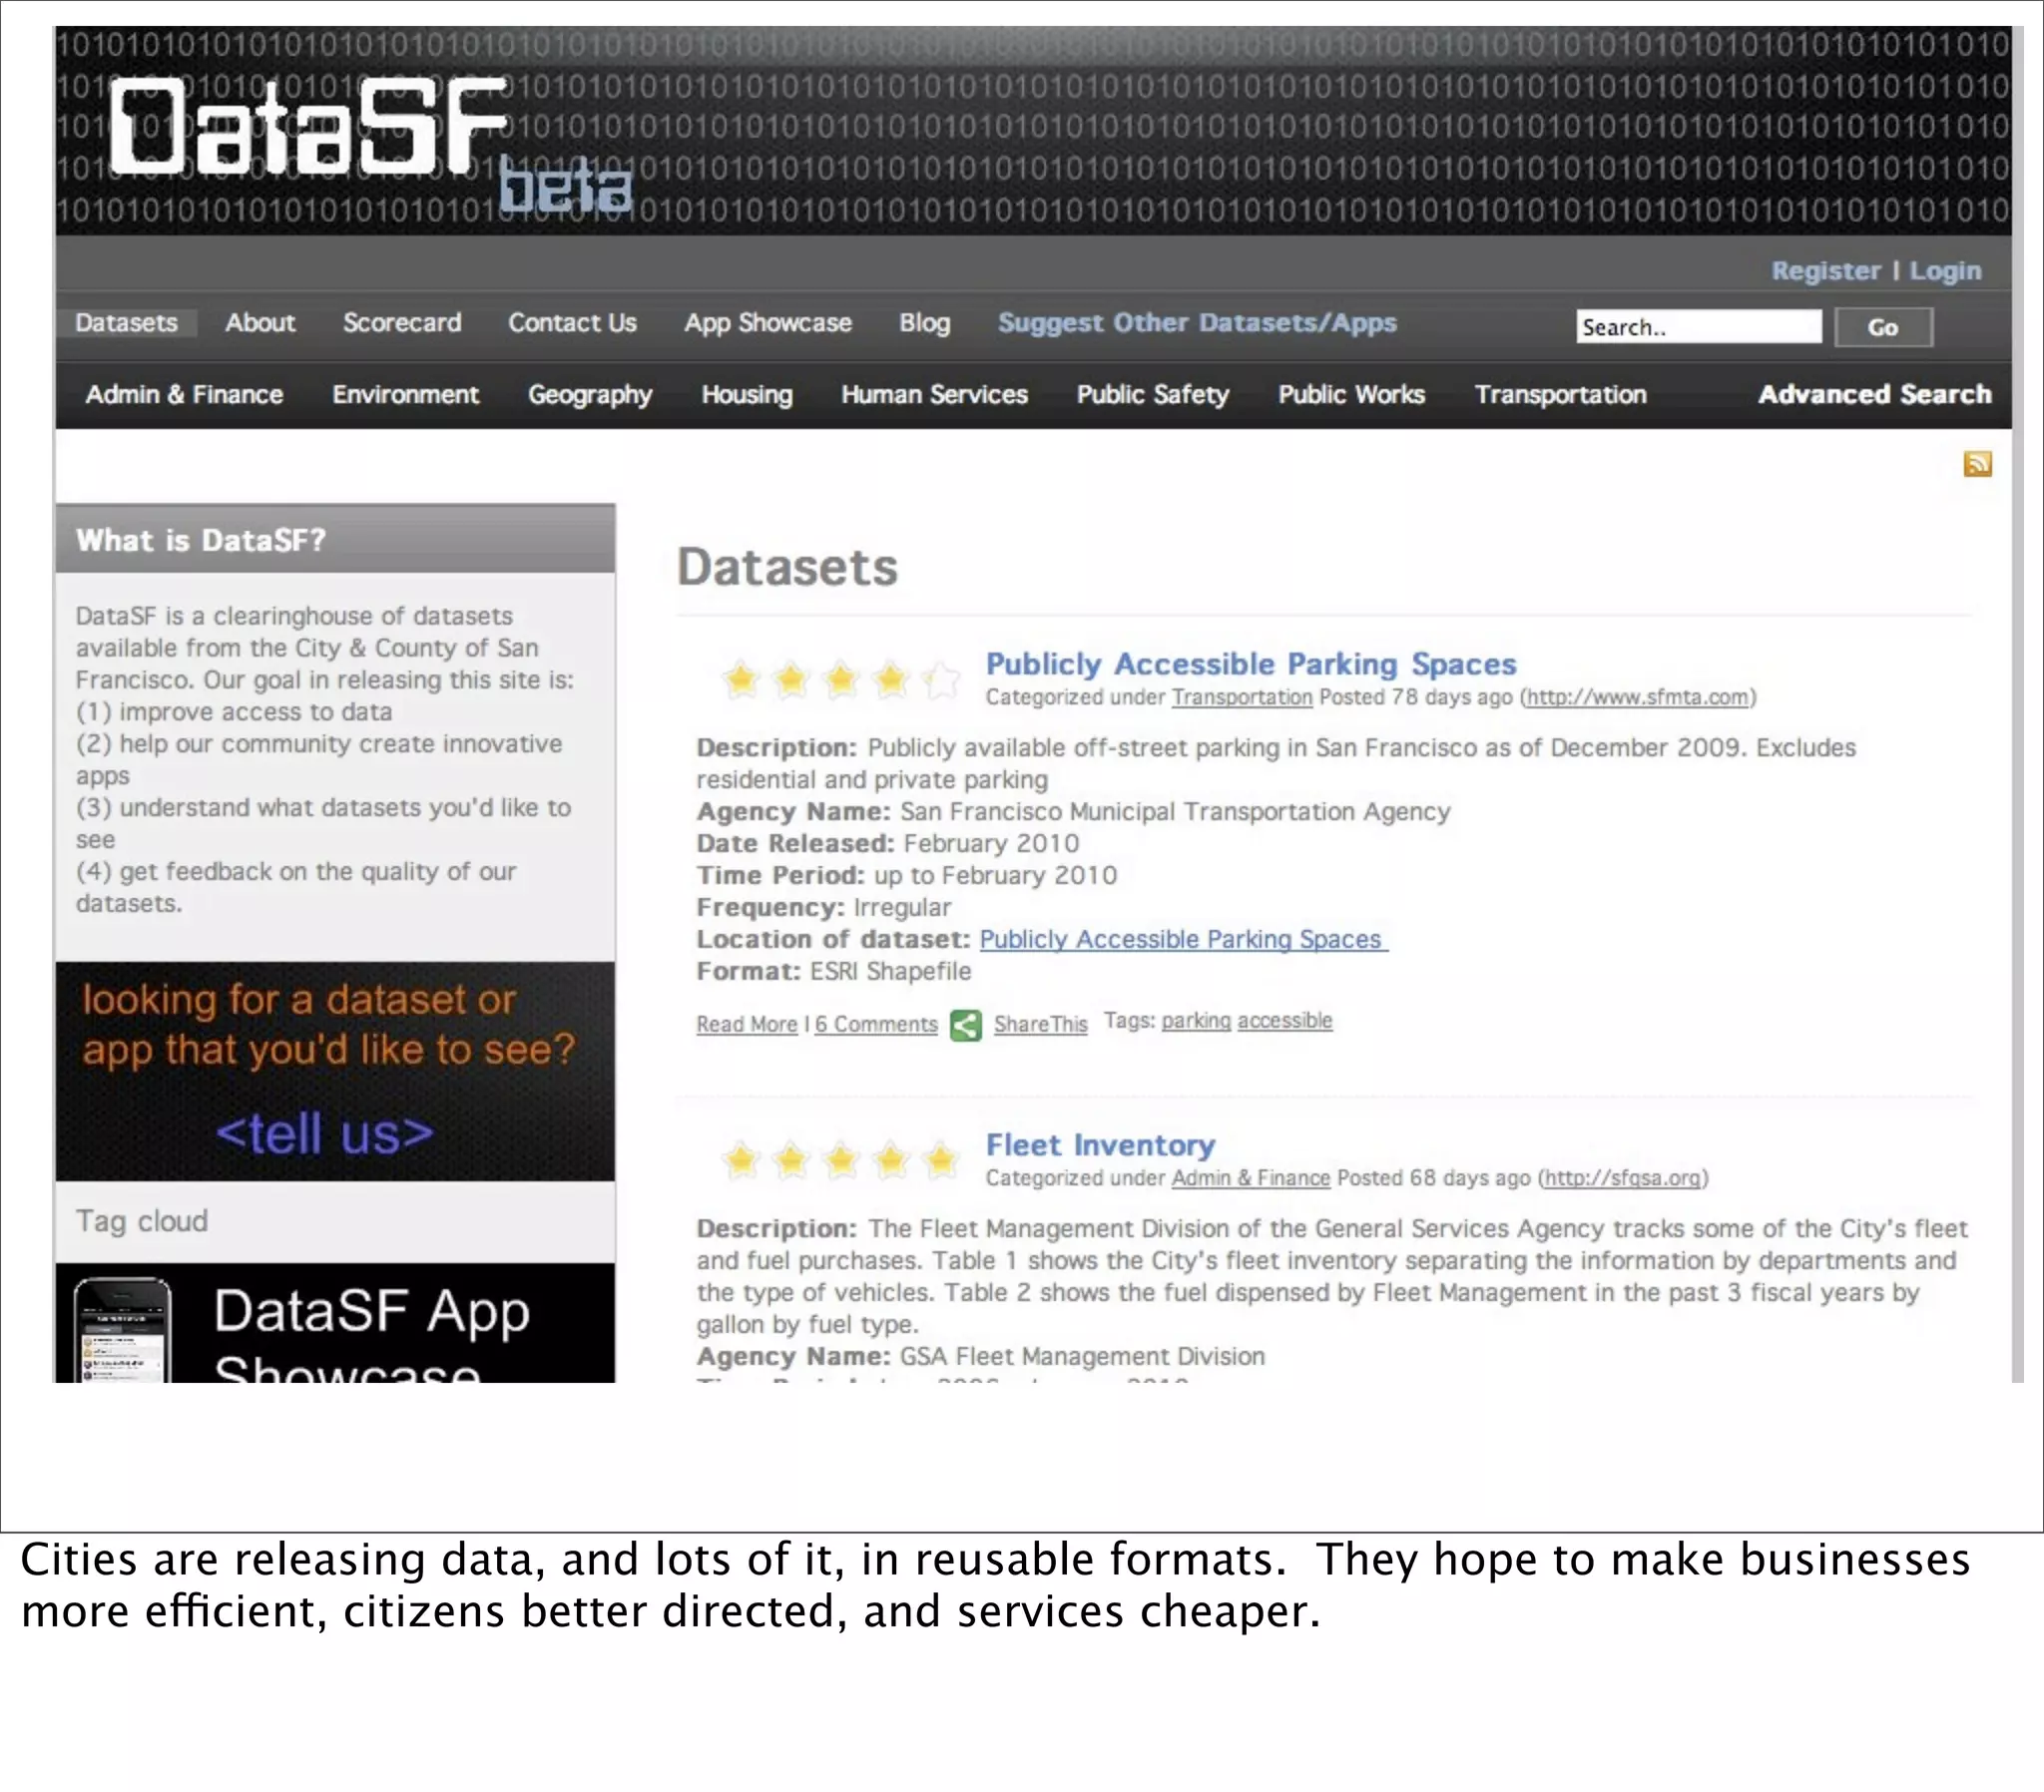Click the tell us banner link
The image size is (2044, 1792).
point(325,1134)
